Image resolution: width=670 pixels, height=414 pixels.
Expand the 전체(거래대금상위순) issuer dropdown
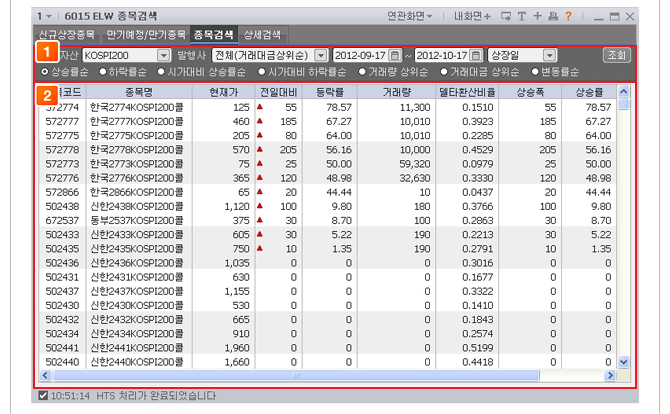320,55
